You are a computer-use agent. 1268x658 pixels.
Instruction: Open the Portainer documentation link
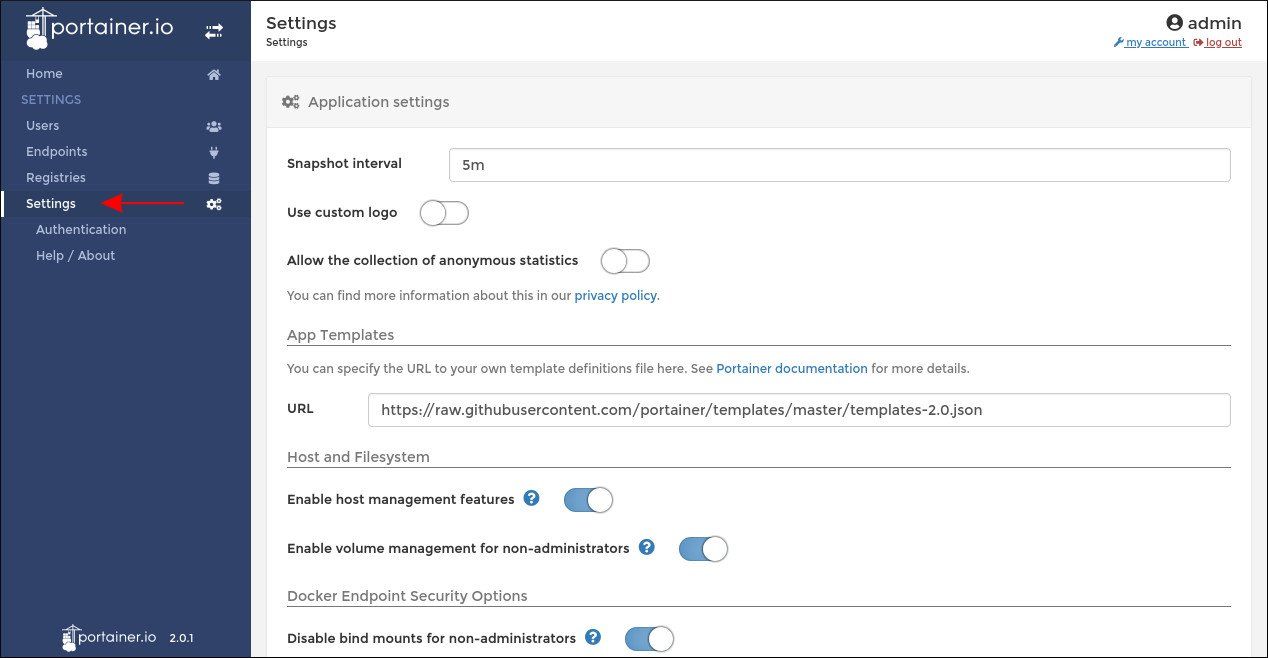(x=792, y=368)
